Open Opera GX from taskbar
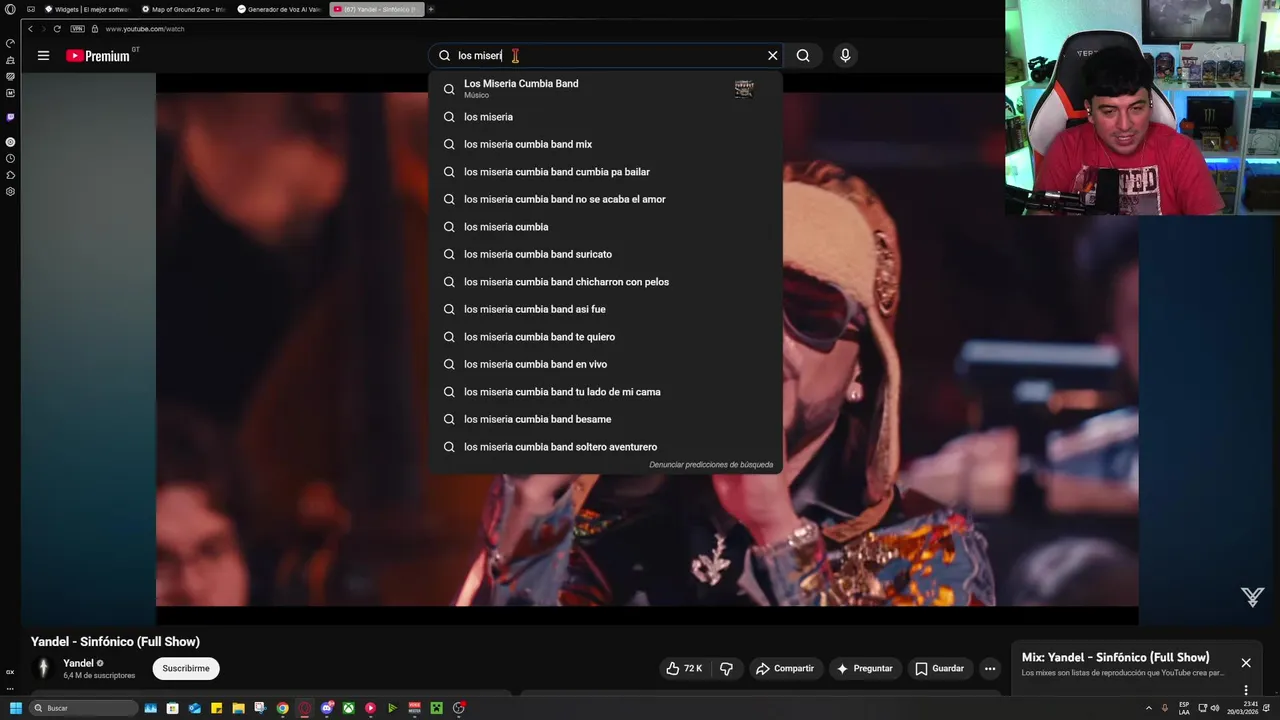The width and height of the screenshot is (1280, 720). [x=305, y=708]
